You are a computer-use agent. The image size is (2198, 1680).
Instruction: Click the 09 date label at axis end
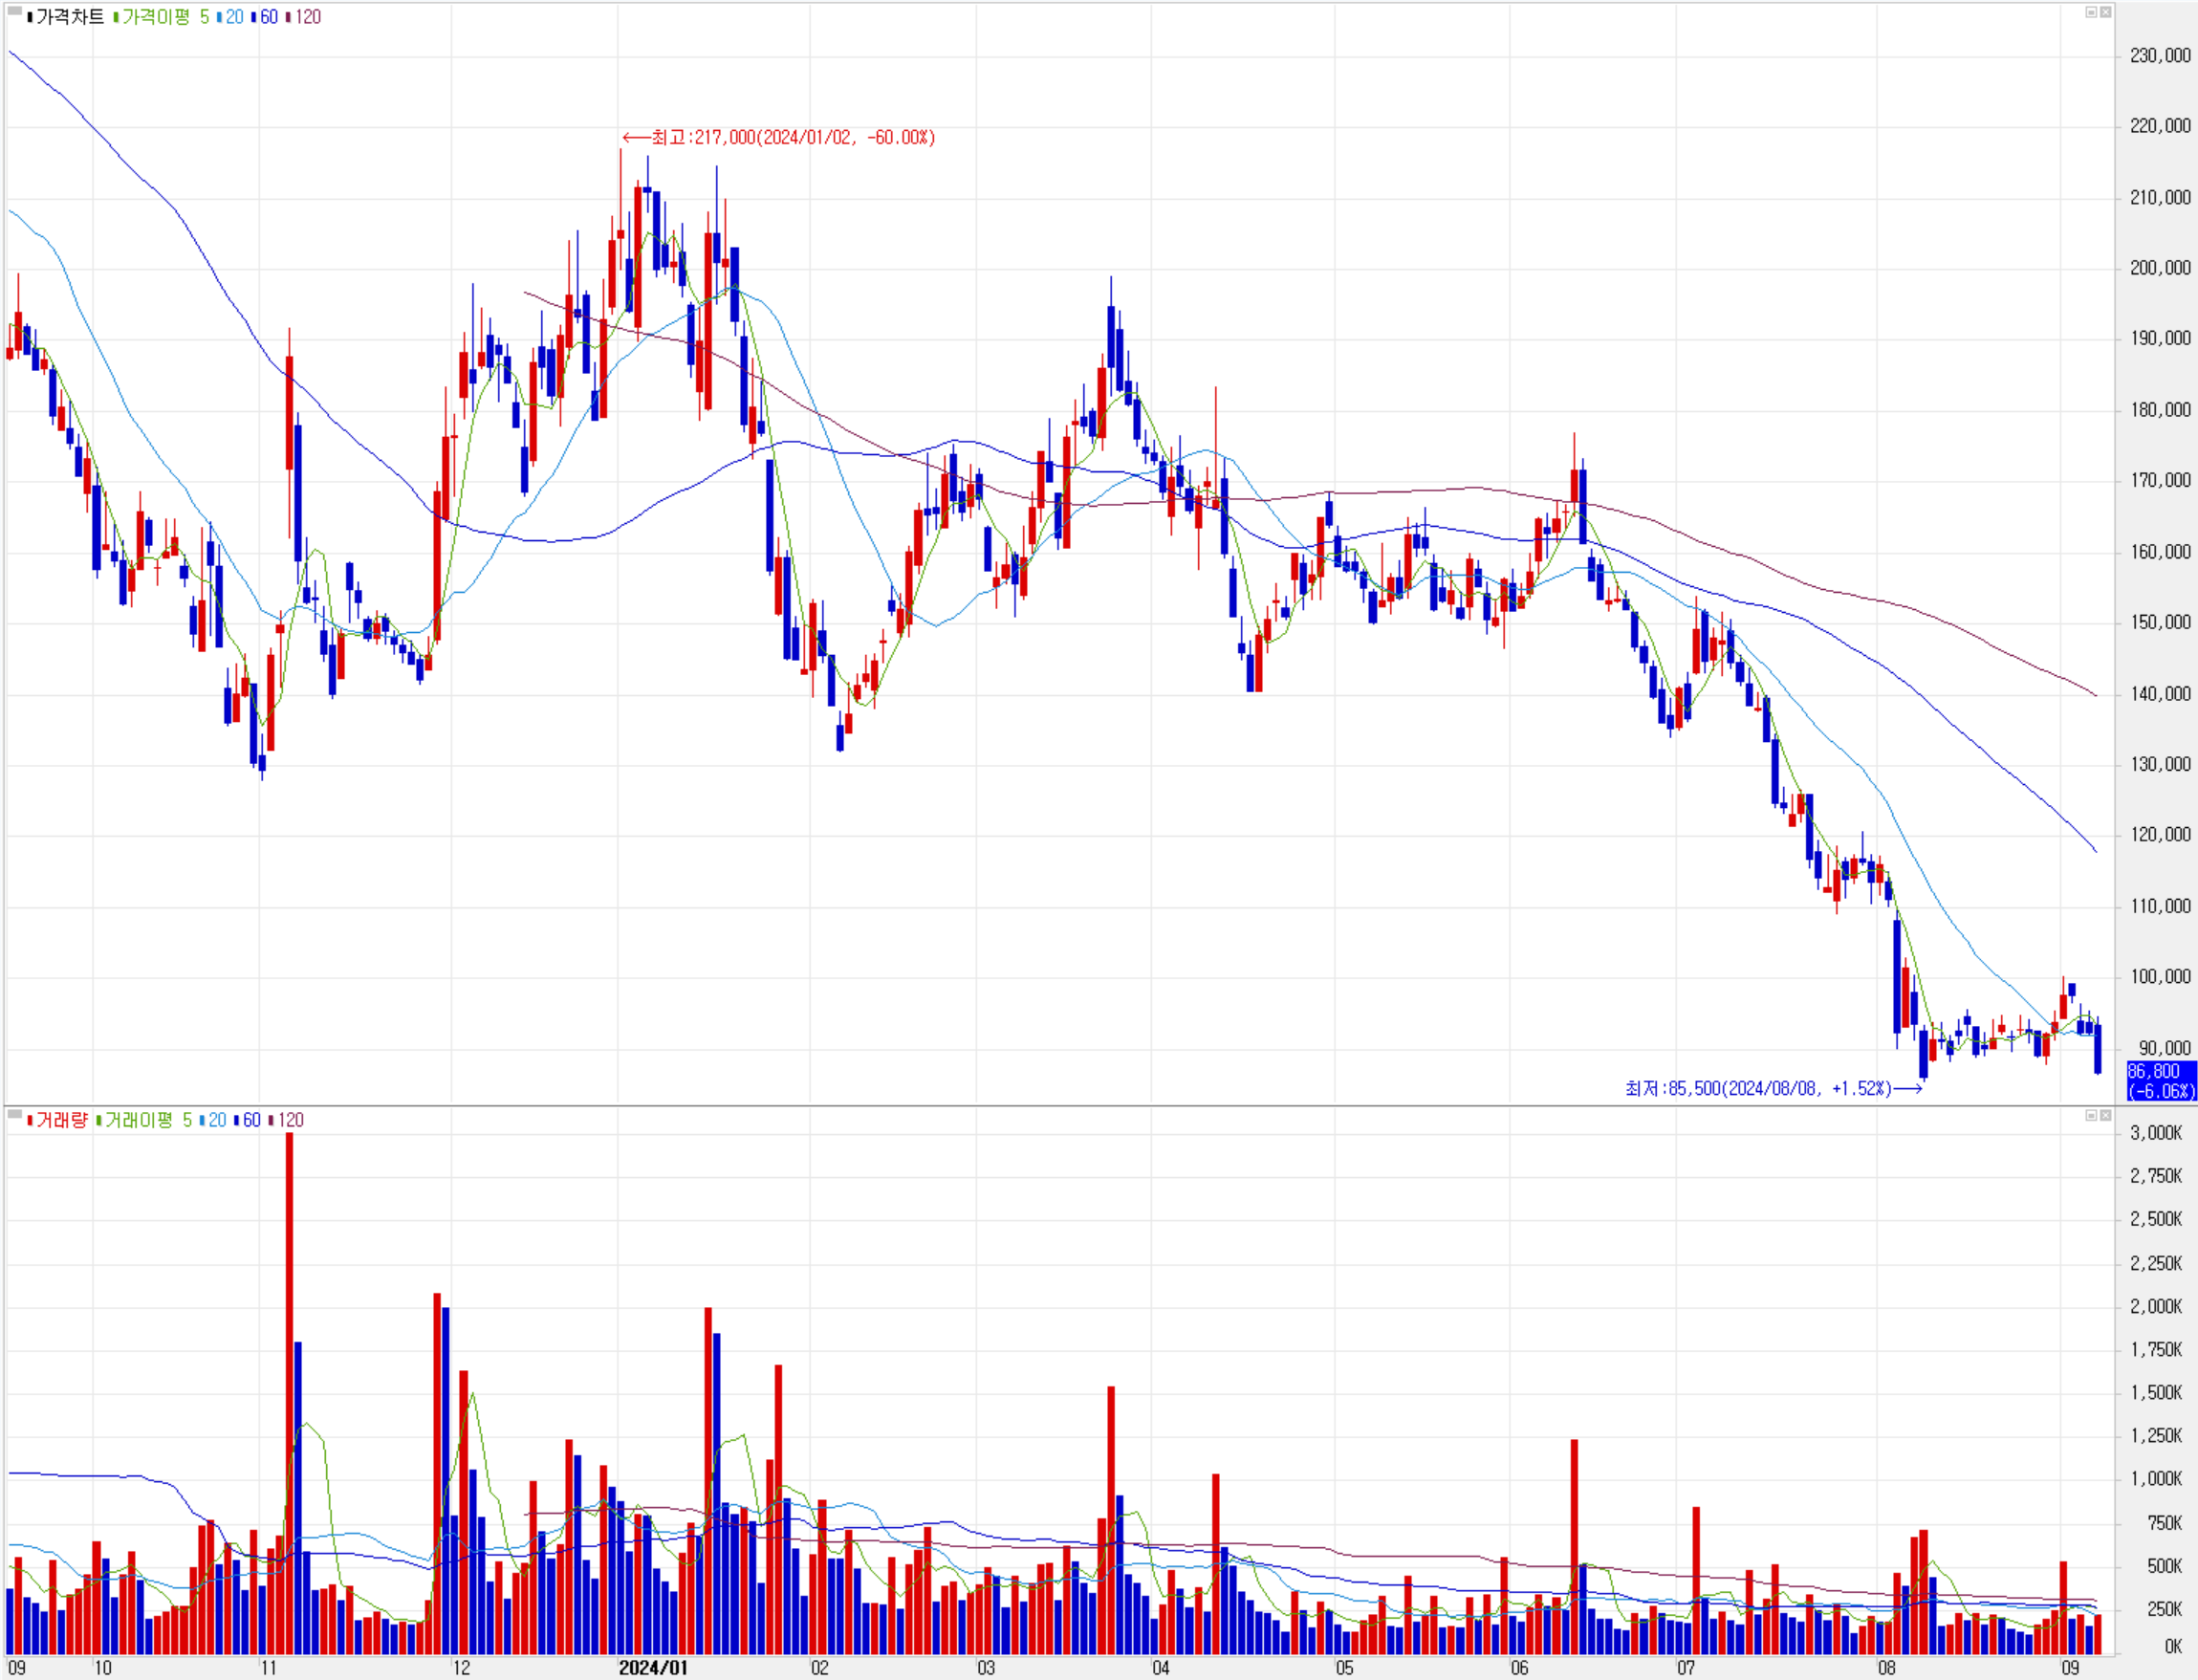[x=2070, y=1667]
